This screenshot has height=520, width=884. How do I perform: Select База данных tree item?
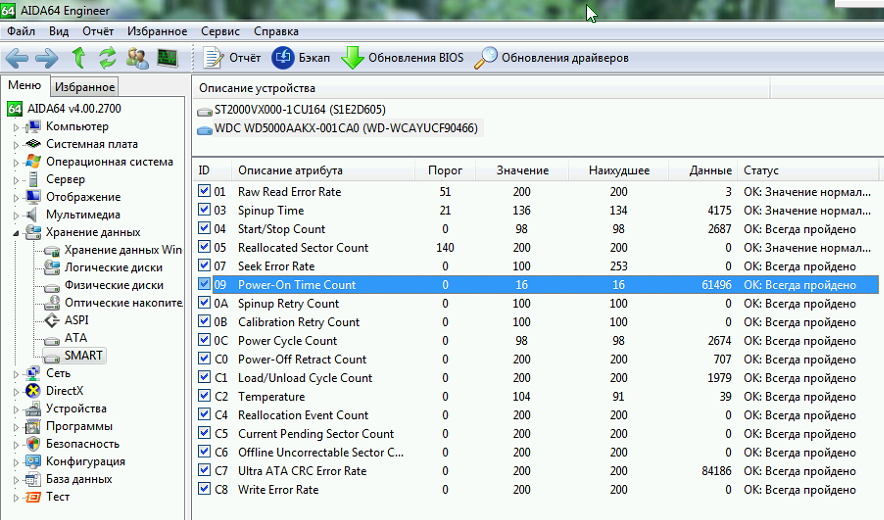point(79,479)
